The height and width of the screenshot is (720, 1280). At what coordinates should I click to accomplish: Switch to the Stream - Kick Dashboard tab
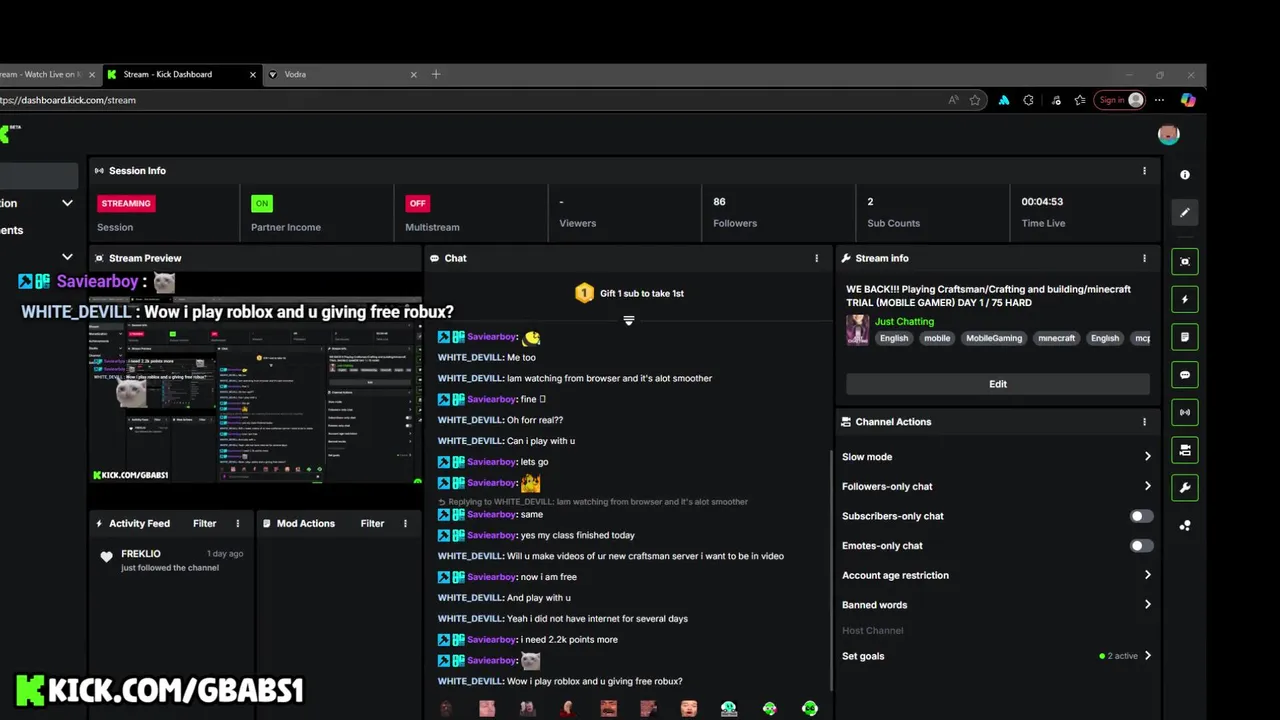(182, 74)
